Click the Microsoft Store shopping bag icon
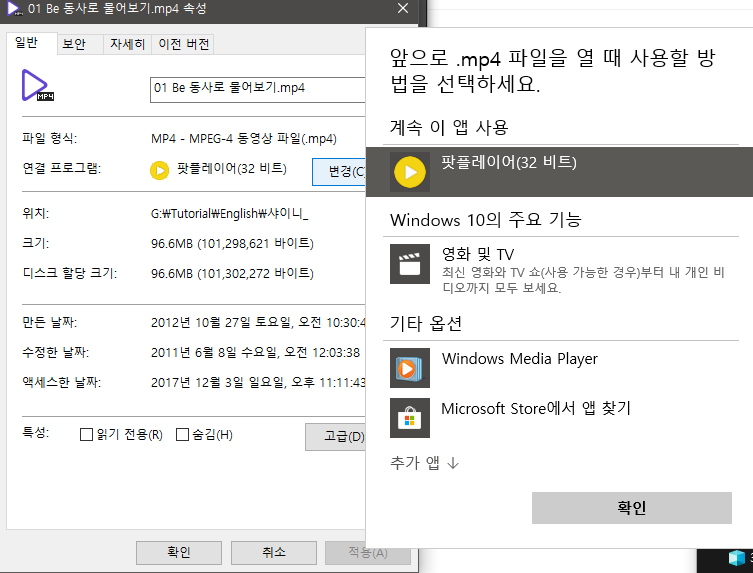This screenshot has height=573, width=753. click(x=410, y=418)
